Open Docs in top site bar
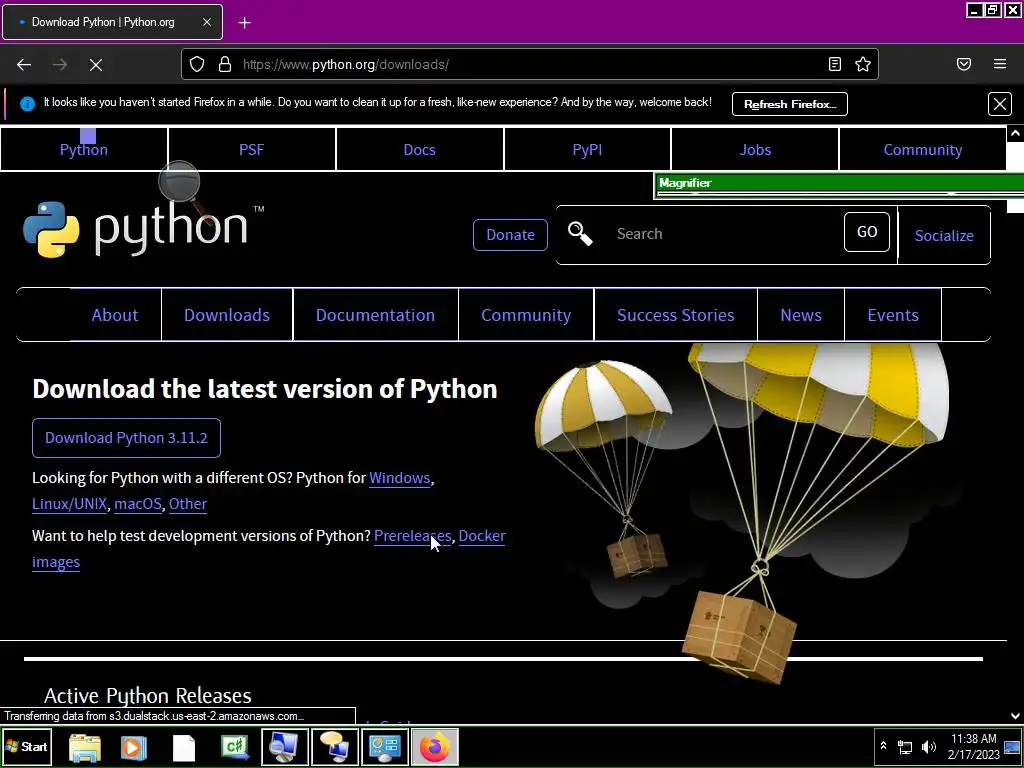Screen dimensions: 1024x768 tap(419, 150)
